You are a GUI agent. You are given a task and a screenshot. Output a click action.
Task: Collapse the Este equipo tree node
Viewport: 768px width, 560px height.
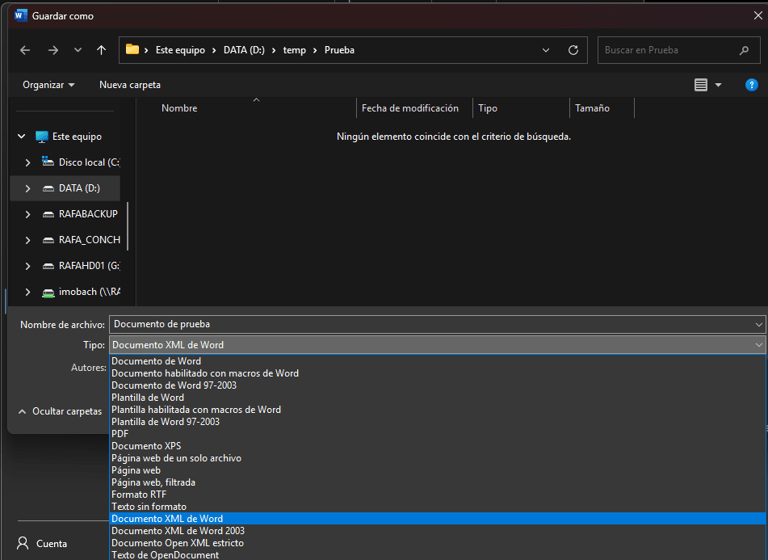pyautogui.click(x=21, y=136)
